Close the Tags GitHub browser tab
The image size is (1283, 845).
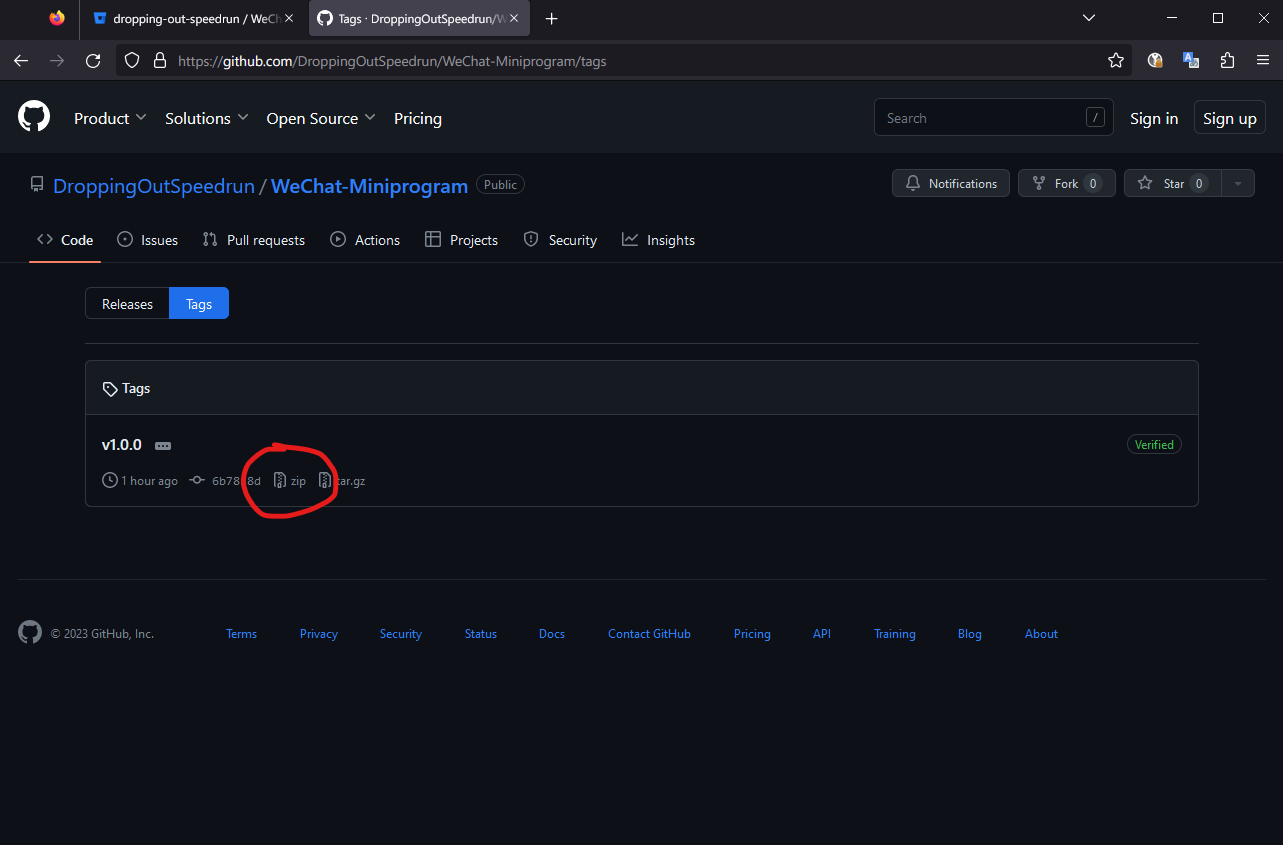514,18
